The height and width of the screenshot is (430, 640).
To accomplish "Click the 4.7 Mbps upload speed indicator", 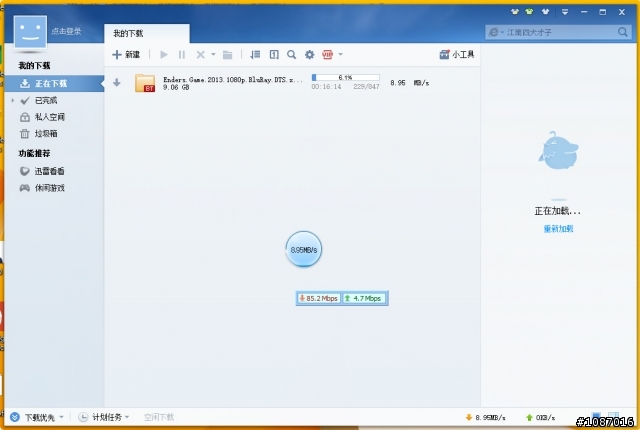I will point(364,298).
